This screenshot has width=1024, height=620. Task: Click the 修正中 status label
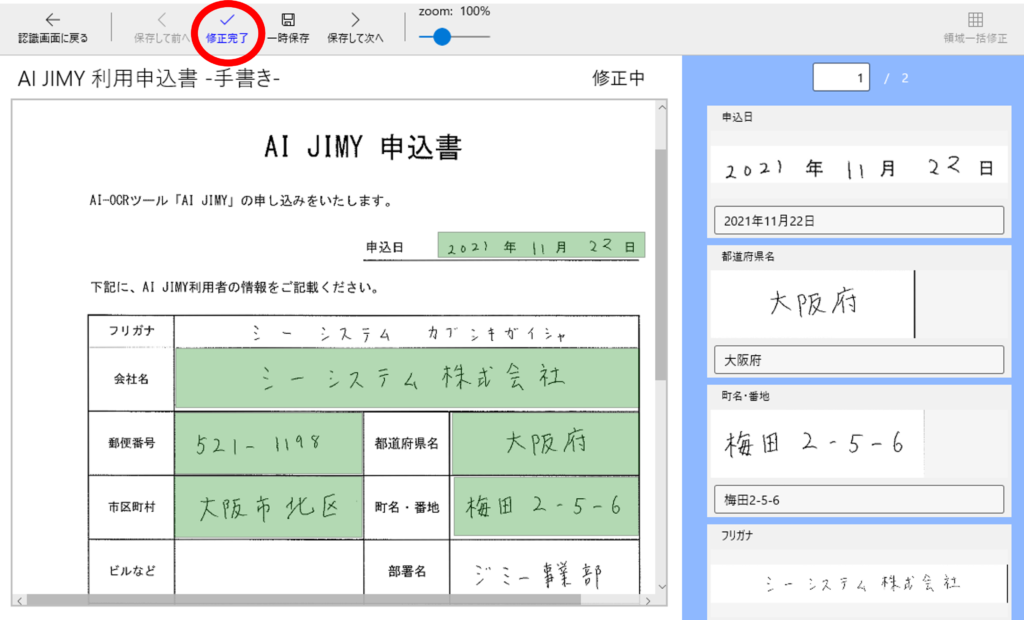point(618,78)
